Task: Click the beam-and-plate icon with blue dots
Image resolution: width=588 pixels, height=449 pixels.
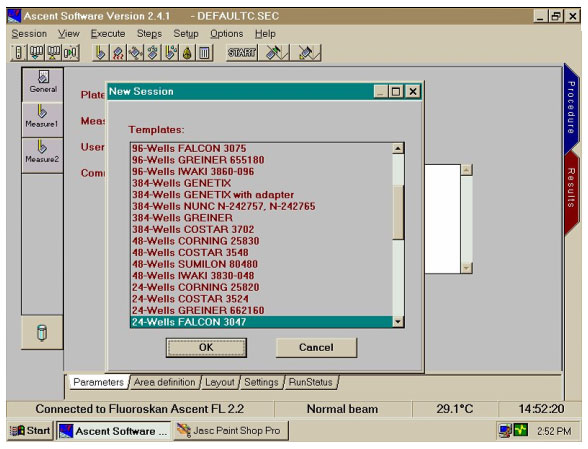Action: point(170,53)
